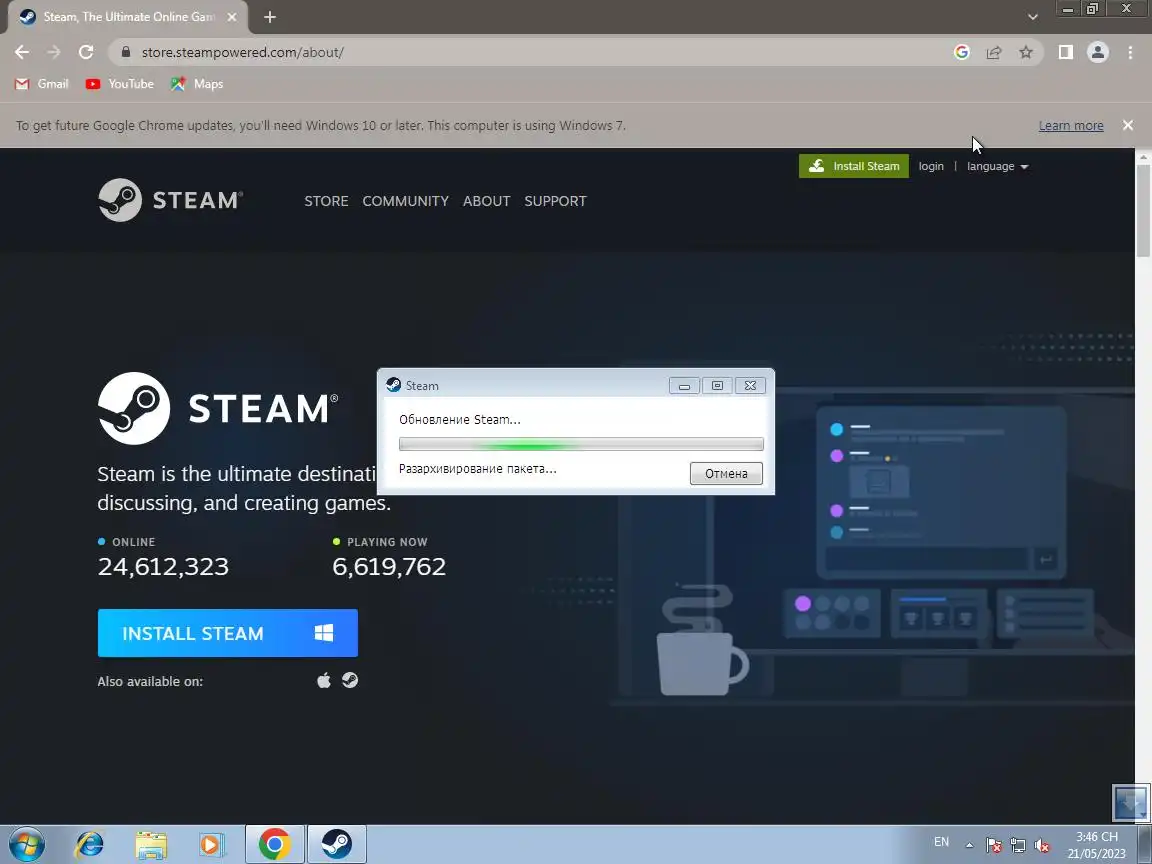This screenshot has width=1152, height=864.
Task: Click the SteamOS download icon
Action: [x=350, y=680]
